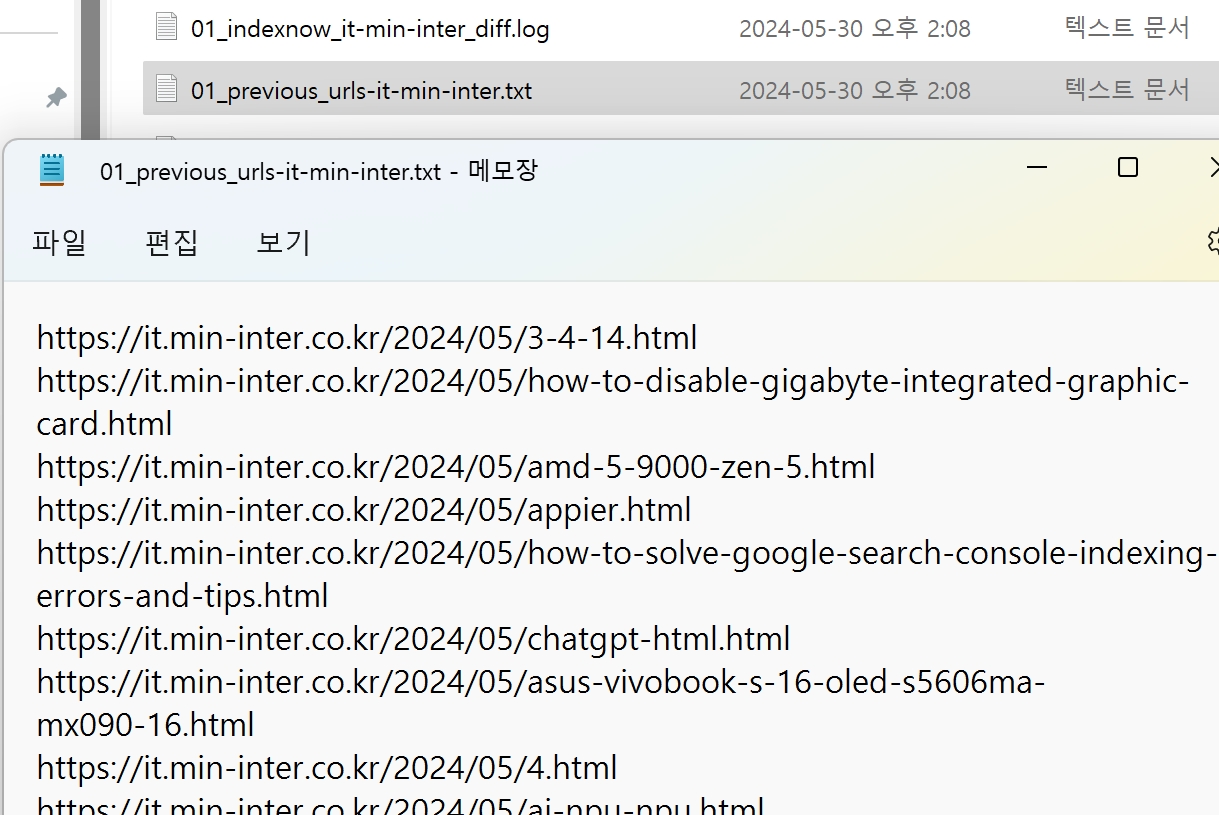Click the 3-4-14.html URL line
Image resolution: width=1219 pixels, height=815 pixels.
(367, 337)
